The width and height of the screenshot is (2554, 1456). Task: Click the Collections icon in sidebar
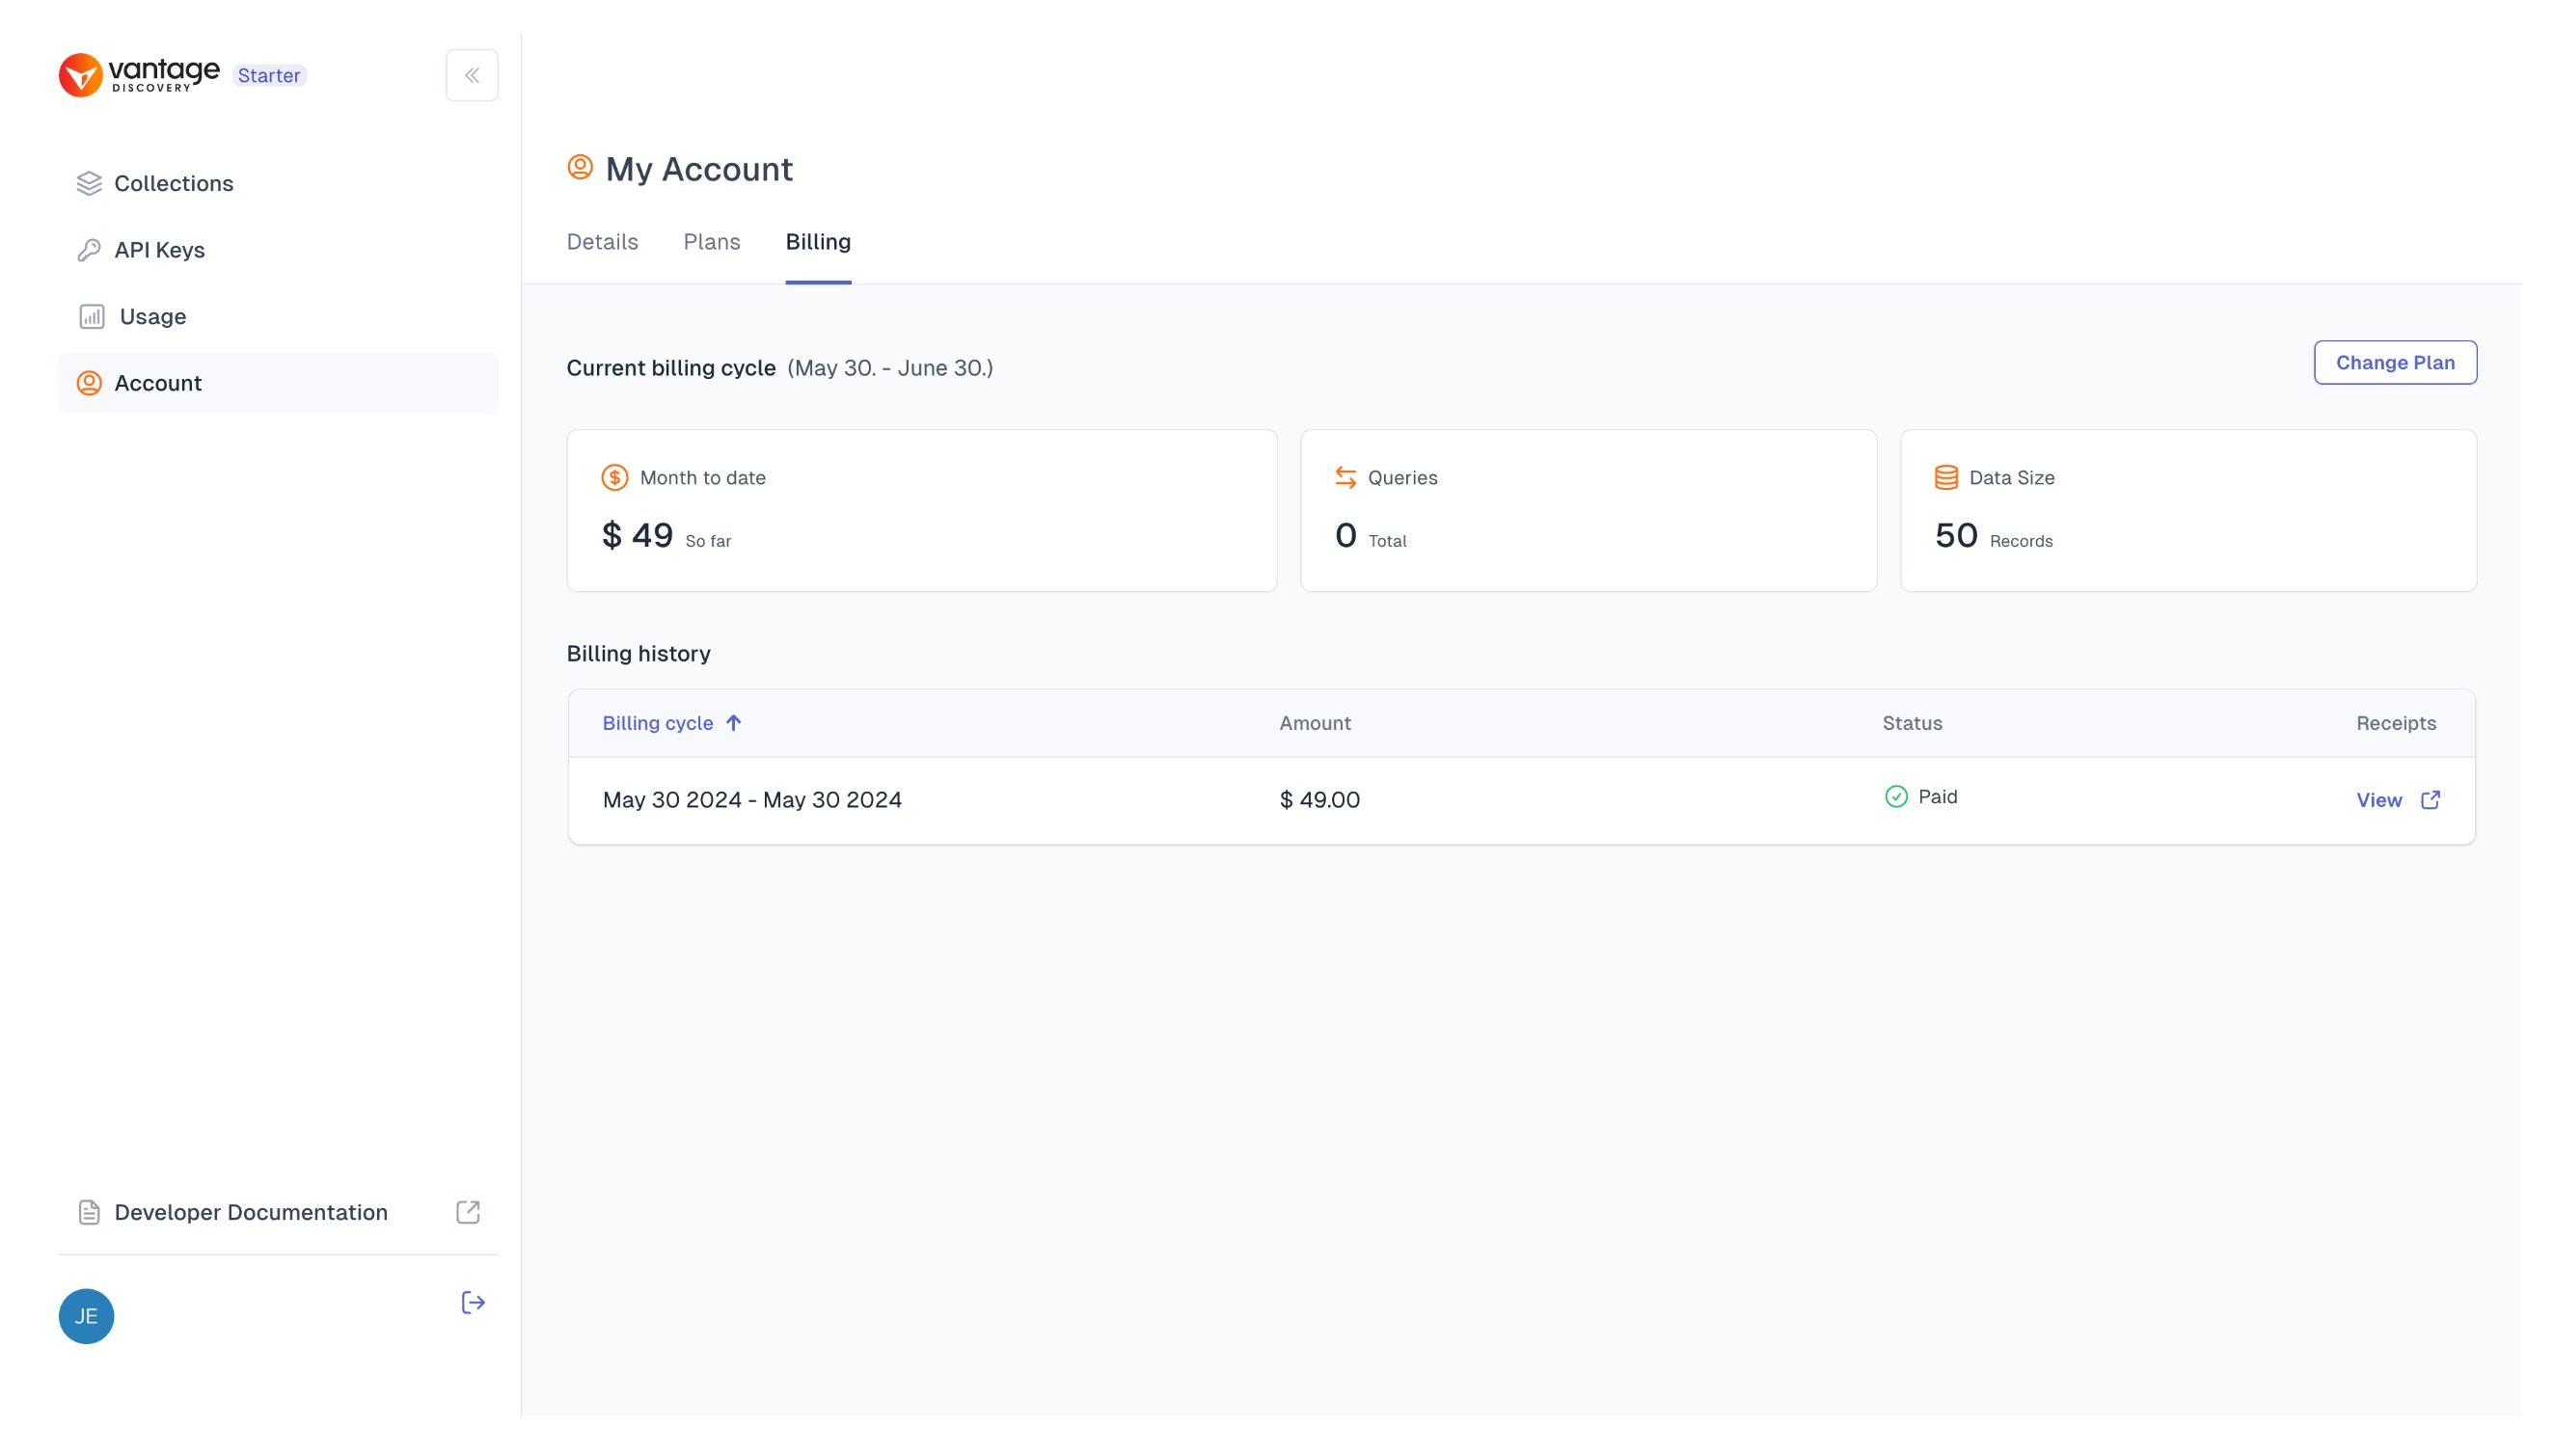pos(88,182)
